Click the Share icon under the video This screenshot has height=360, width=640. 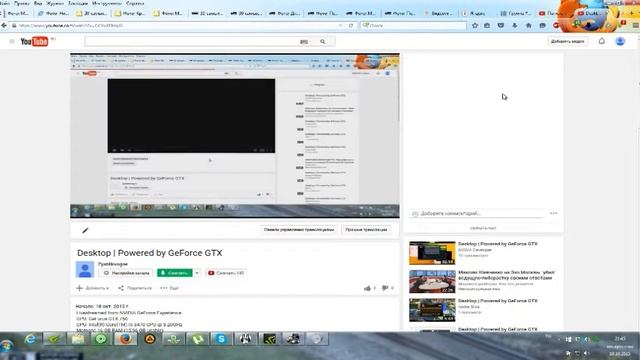point(121,288)
